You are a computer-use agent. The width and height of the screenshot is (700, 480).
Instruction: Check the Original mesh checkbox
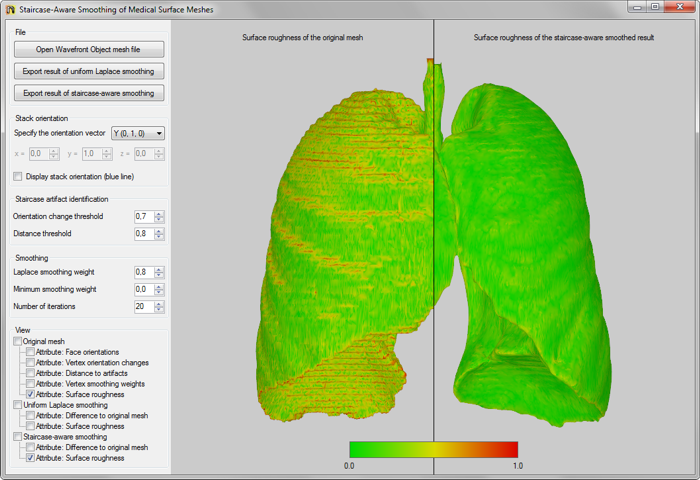pyautogui.click(x=17, y=342)
